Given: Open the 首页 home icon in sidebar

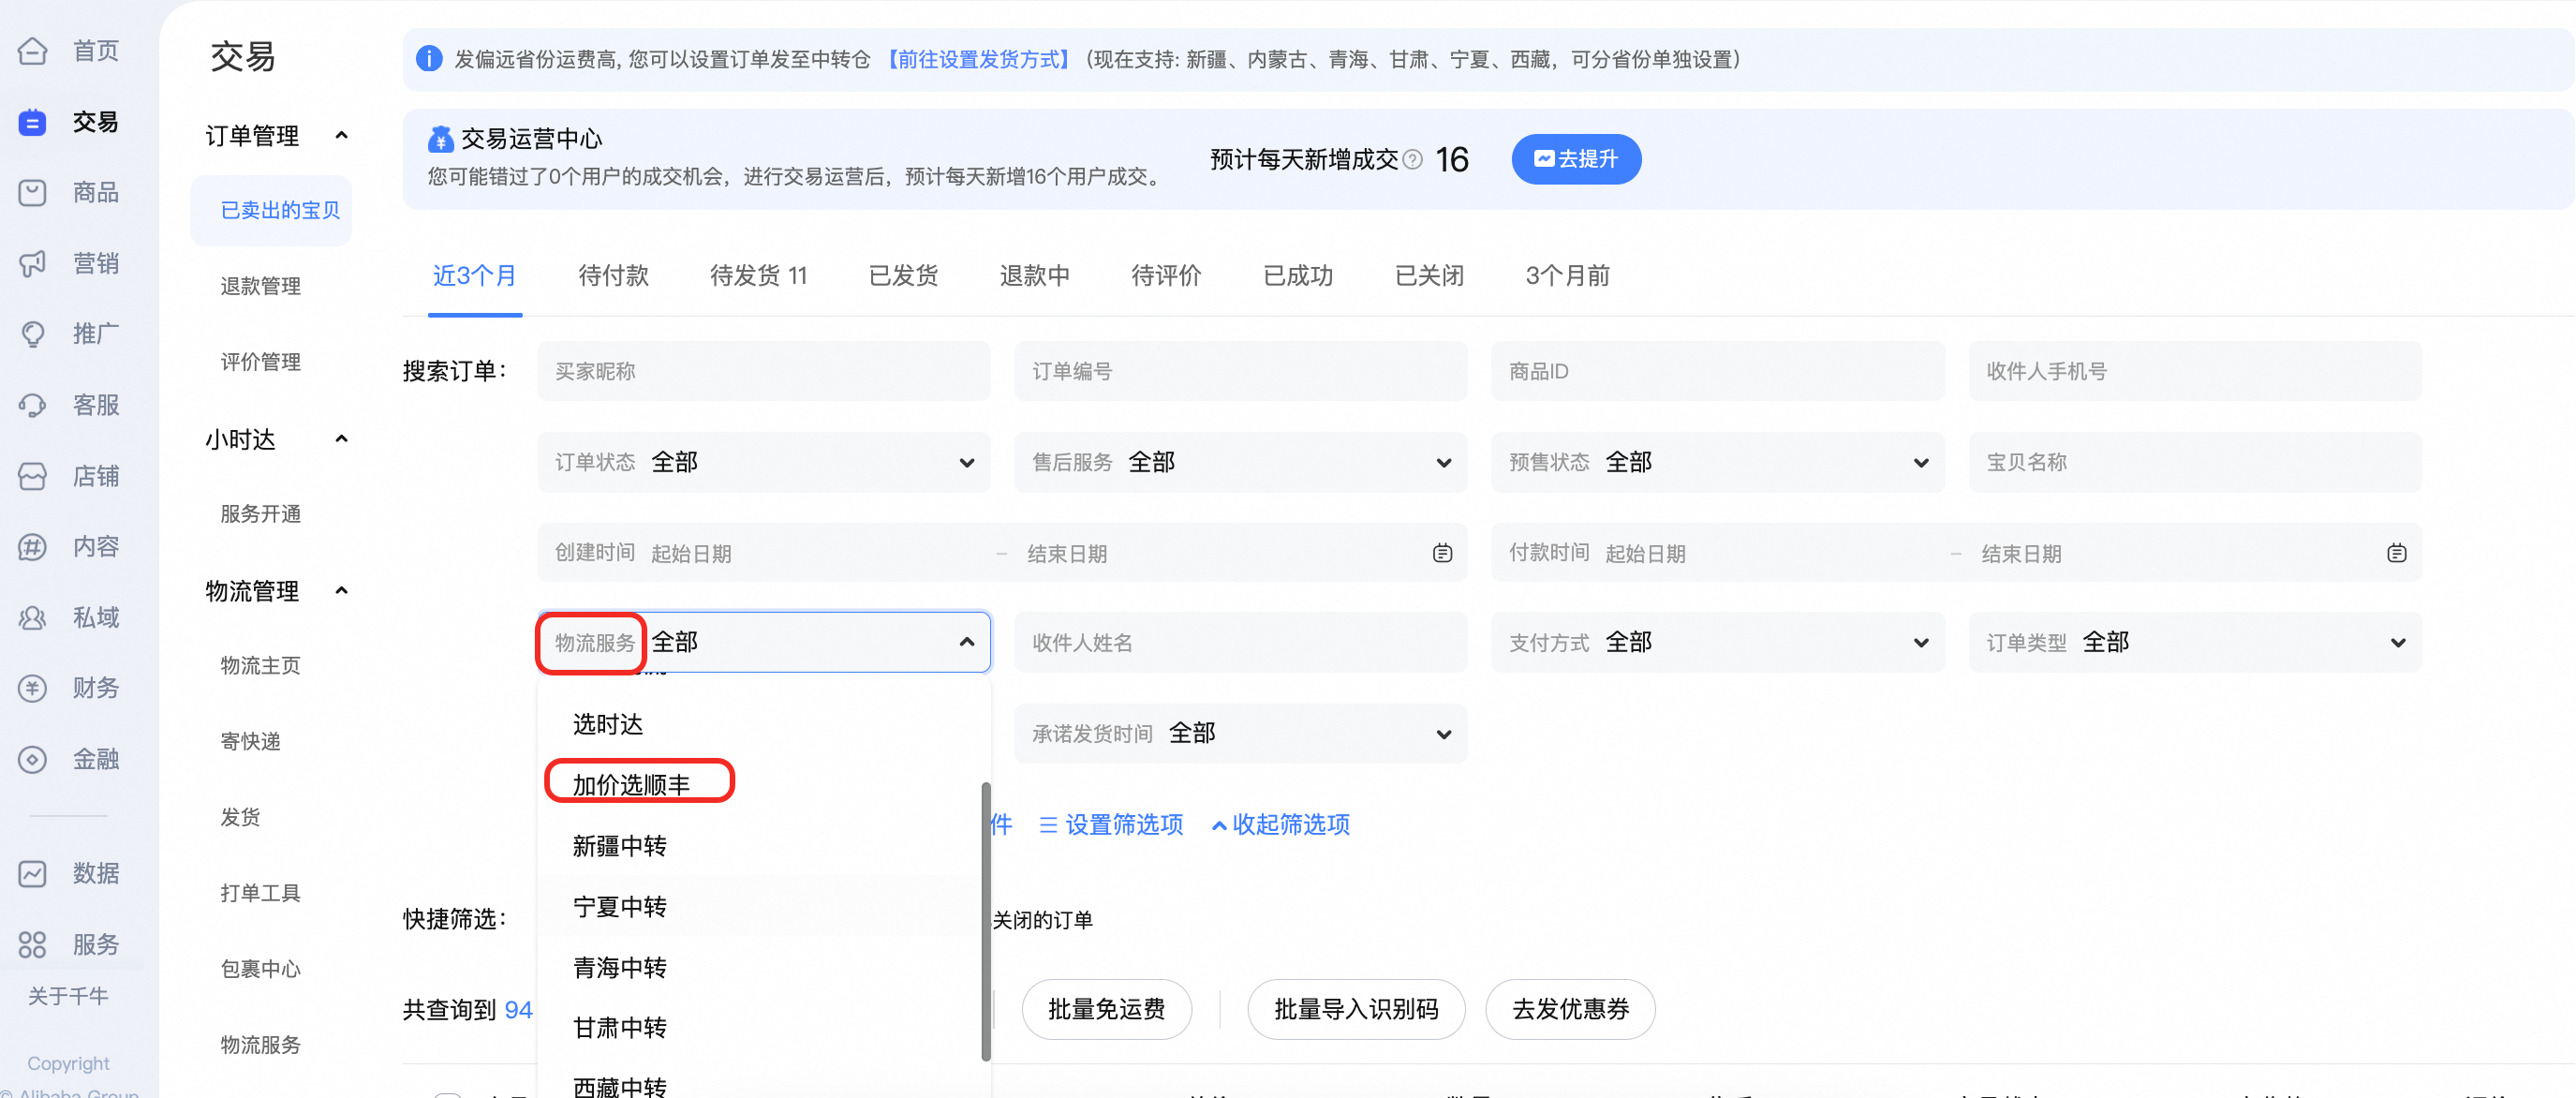Looking at the screenshot, I should click(32, 50).
